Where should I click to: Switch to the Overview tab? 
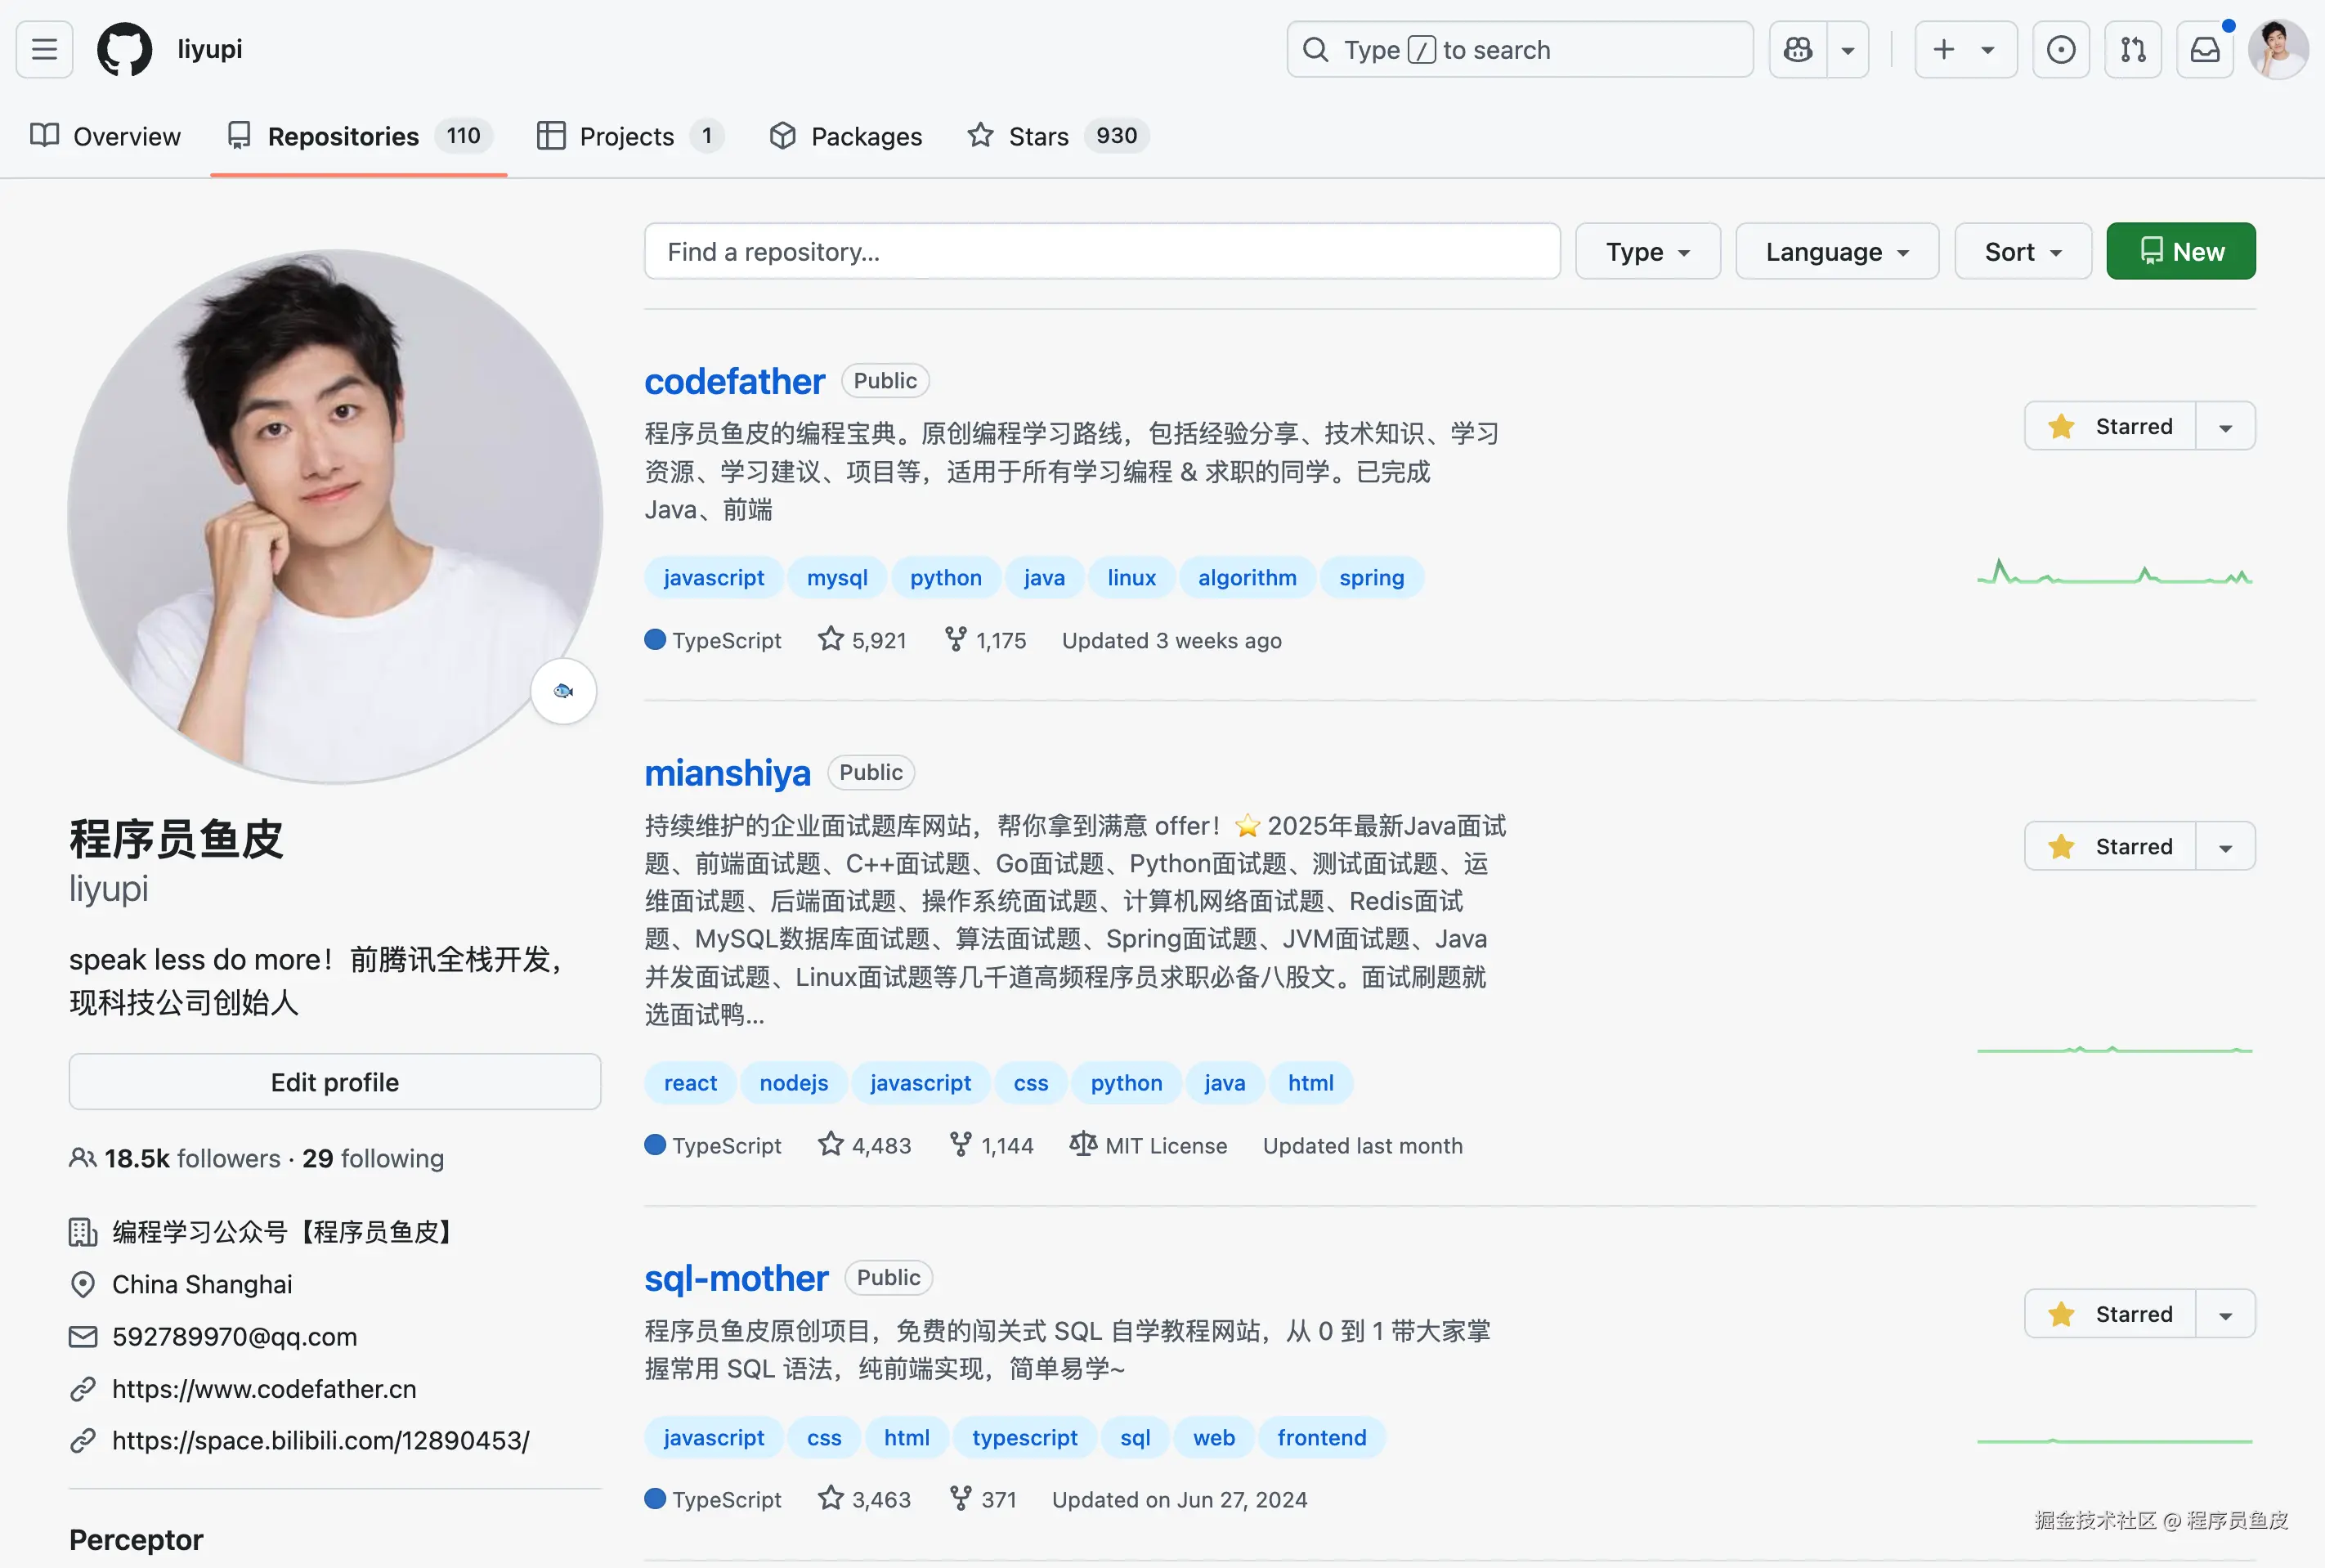[x=106, y=136]
